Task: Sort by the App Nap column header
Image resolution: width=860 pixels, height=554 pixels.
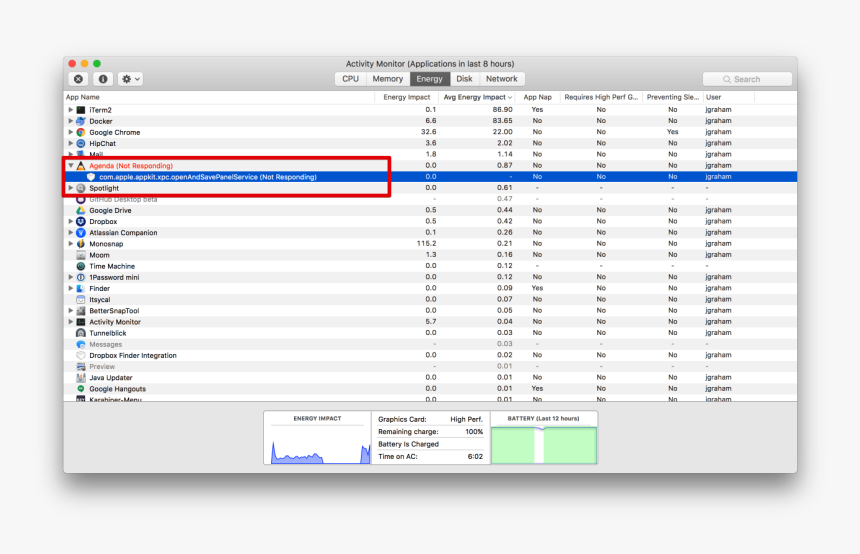Action: pos(538,97)
